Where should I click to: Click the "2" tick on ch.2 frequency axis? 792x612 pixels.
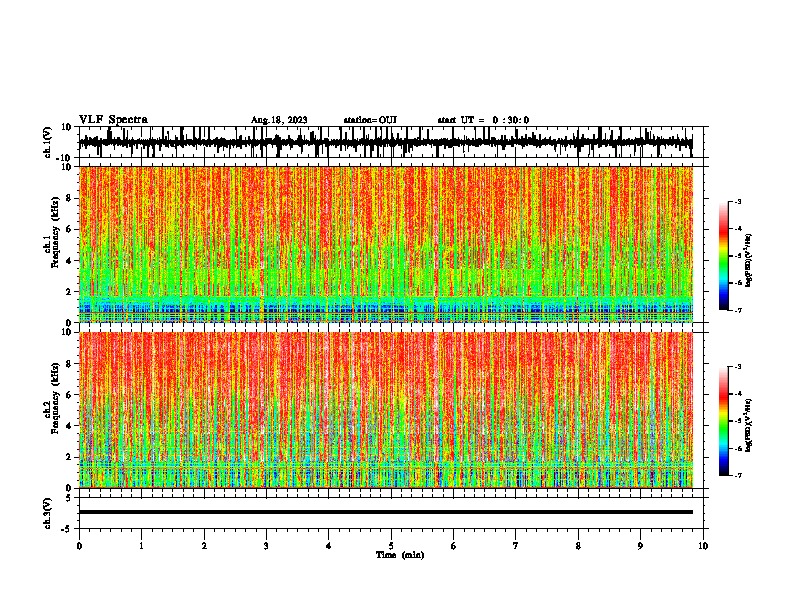coord(69,457)
